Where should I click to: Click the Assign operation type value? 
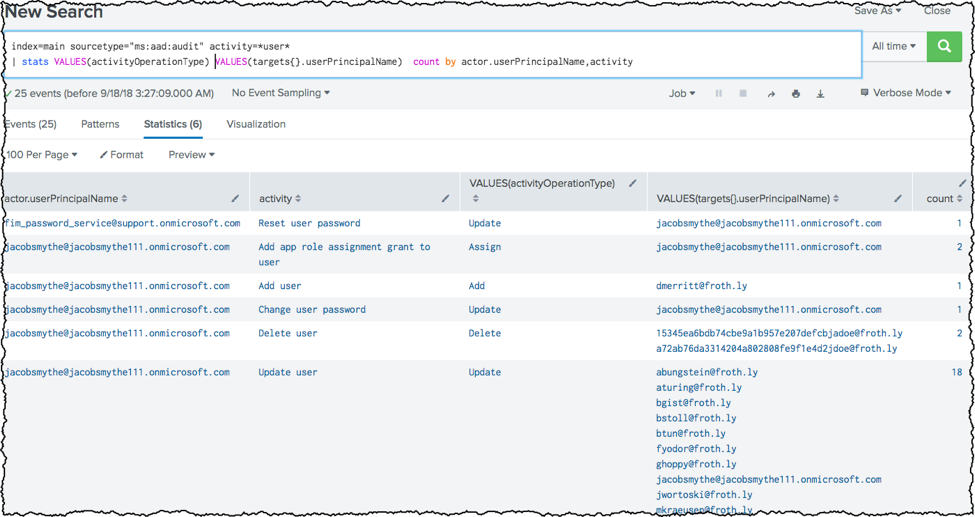tap(485, 247)
